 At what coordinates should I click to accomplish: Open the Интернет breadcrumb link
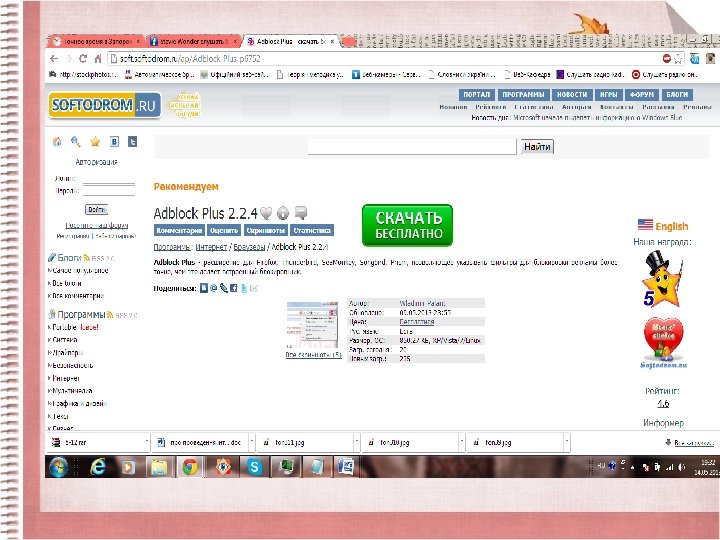pos(211,247)
